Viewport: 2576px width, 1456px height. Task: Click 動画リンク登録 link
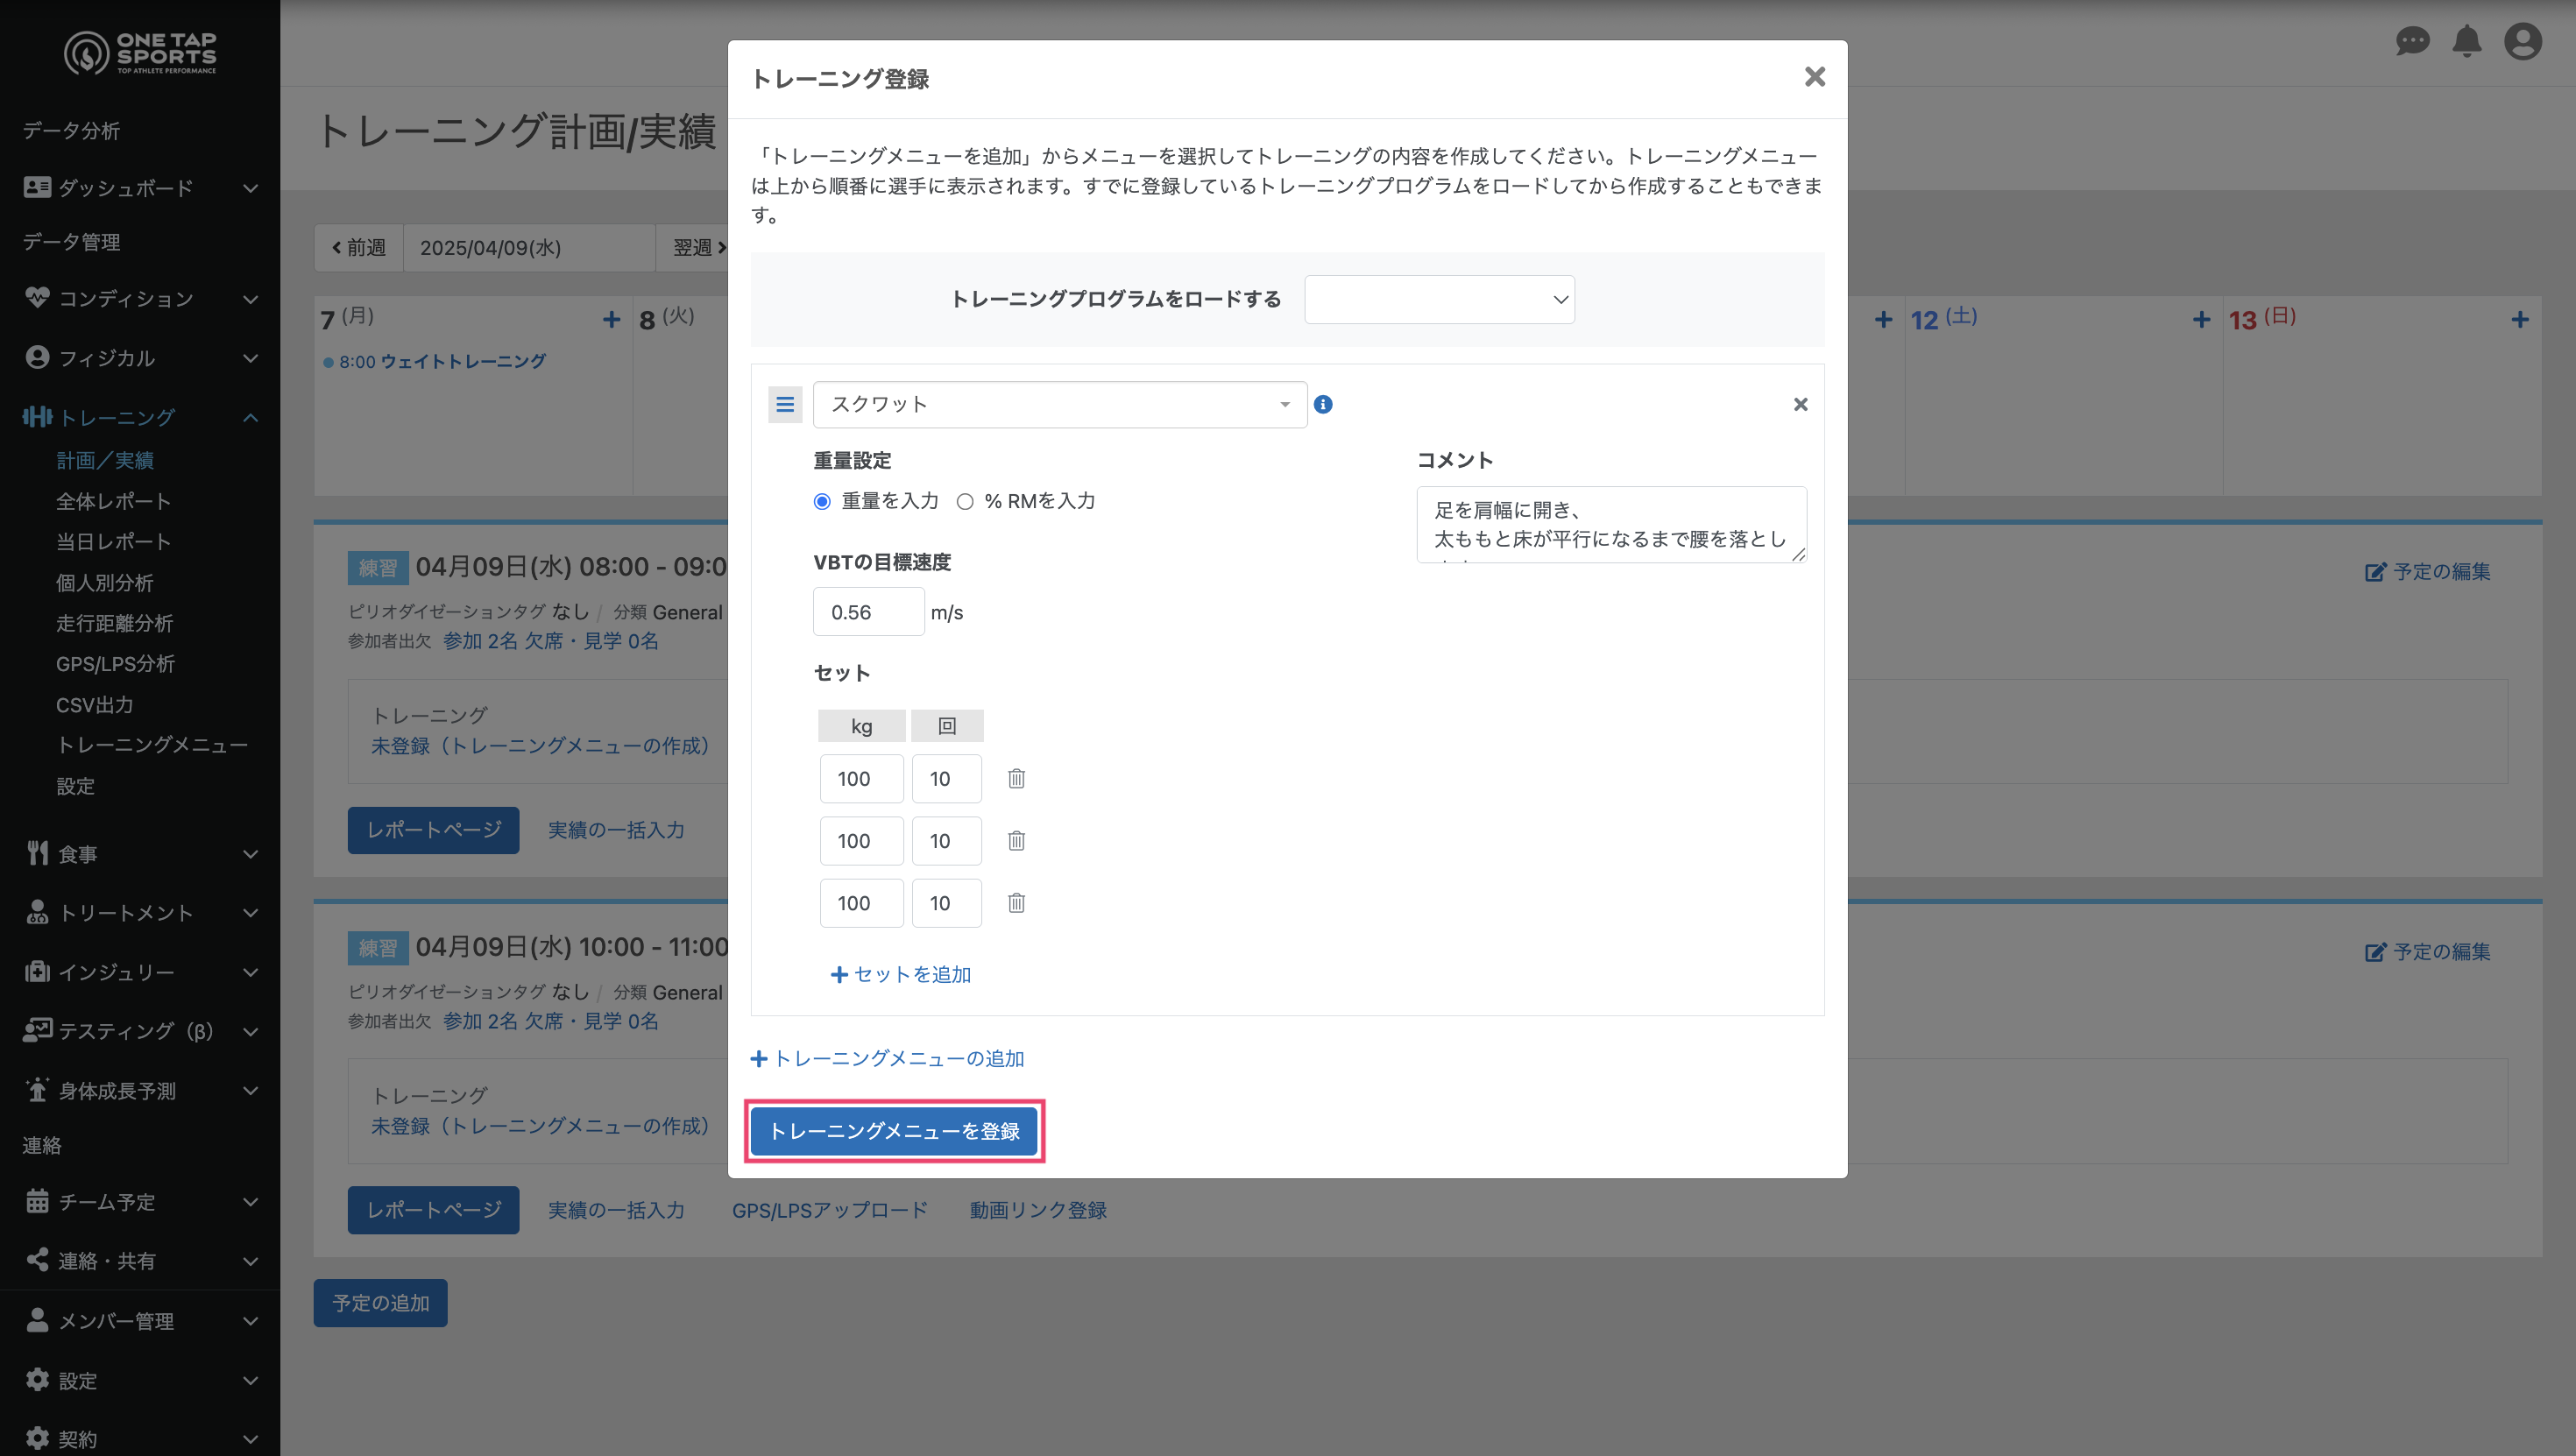coord(1038,1210)
